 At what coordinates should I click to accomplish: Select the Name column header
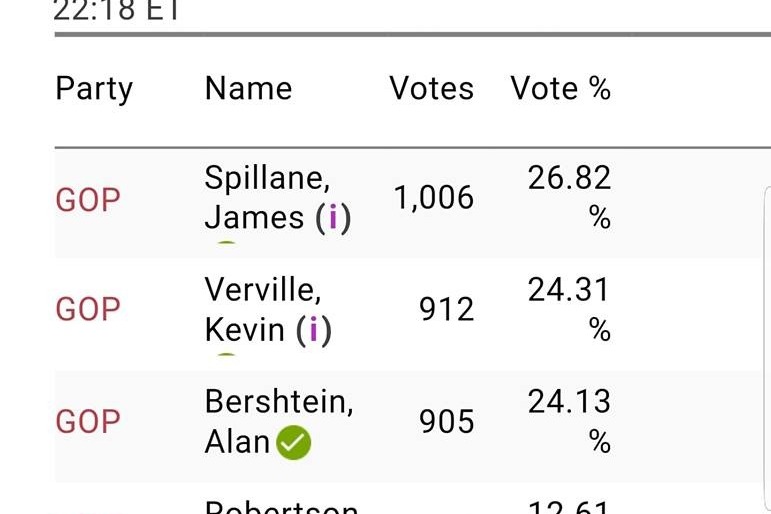[x=248, y=89]
